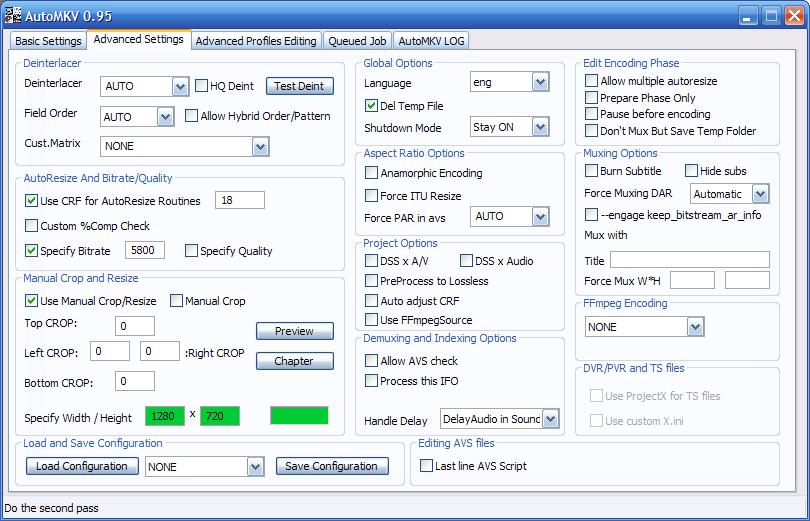Click the green height field showing 720
Screen dimensions: 810x521
220,416
